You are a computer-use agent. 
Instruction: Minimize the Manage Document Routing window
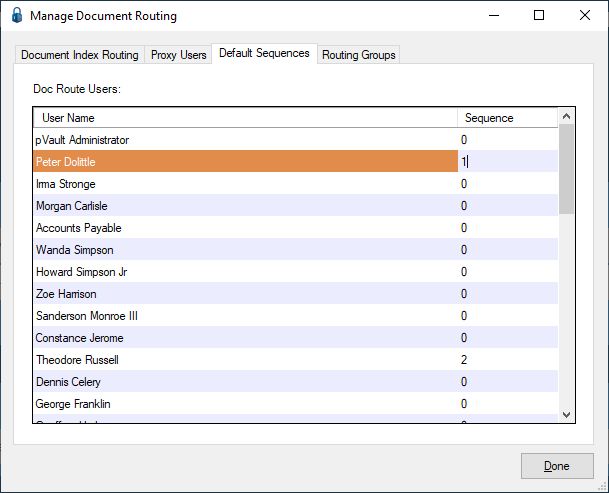(x=494, y=16)
